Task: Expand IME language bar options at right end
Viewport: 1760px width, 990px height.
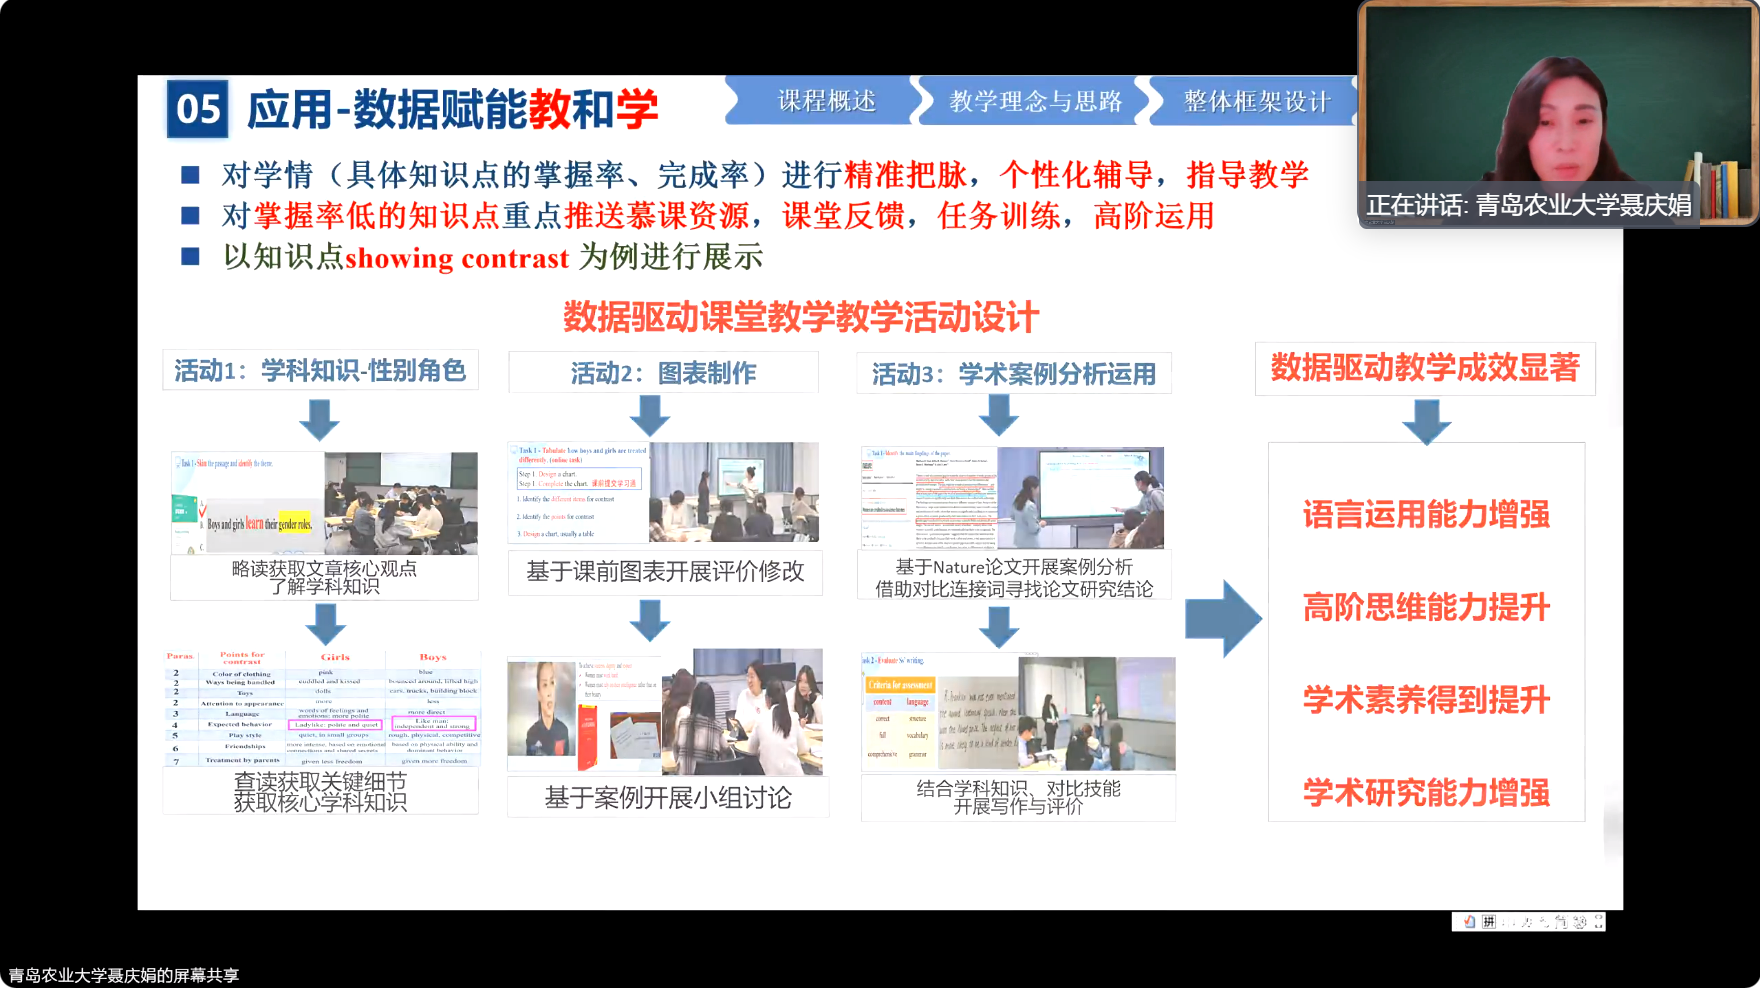Action: (1598, 921)
